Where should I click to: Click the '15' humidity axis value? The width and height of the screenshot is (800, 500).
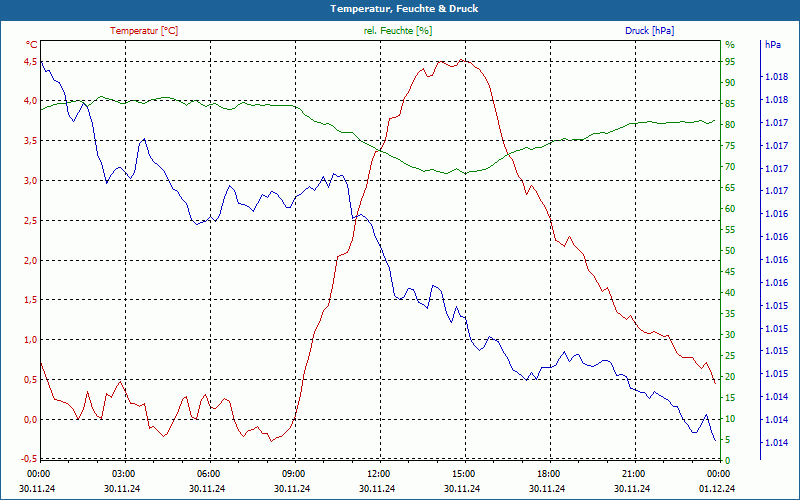pos(730,398)
